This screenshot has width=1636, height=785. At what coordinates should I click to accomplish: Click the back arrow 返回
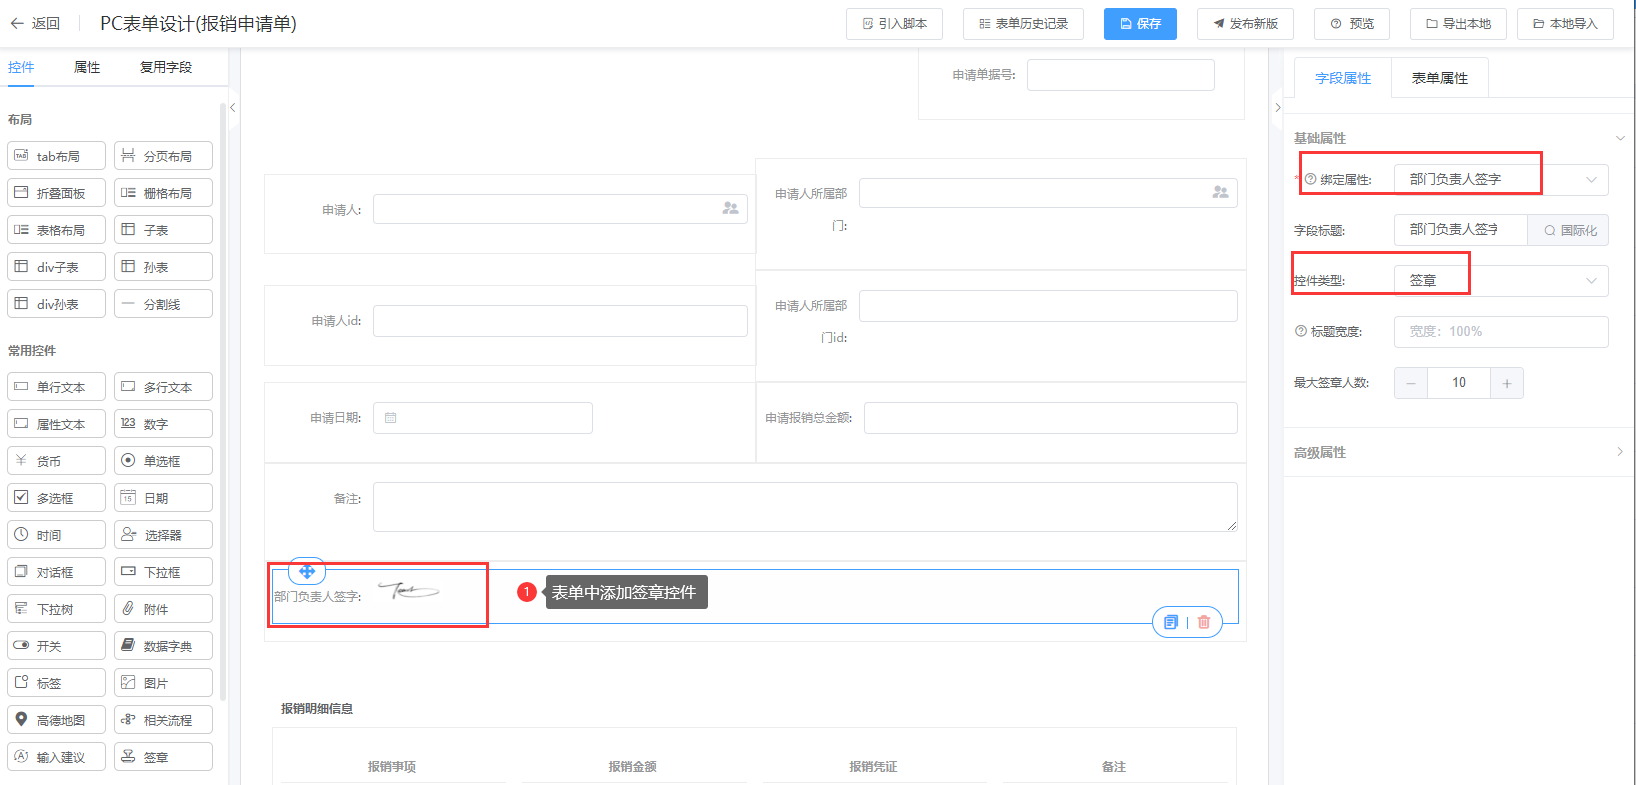click(x=35, y=23)
